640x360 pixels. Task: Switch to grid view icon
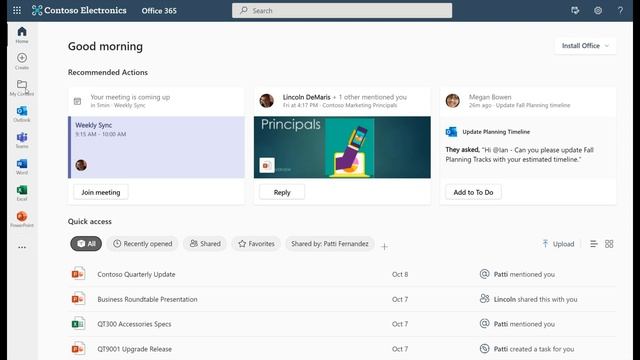click(609, 244)
